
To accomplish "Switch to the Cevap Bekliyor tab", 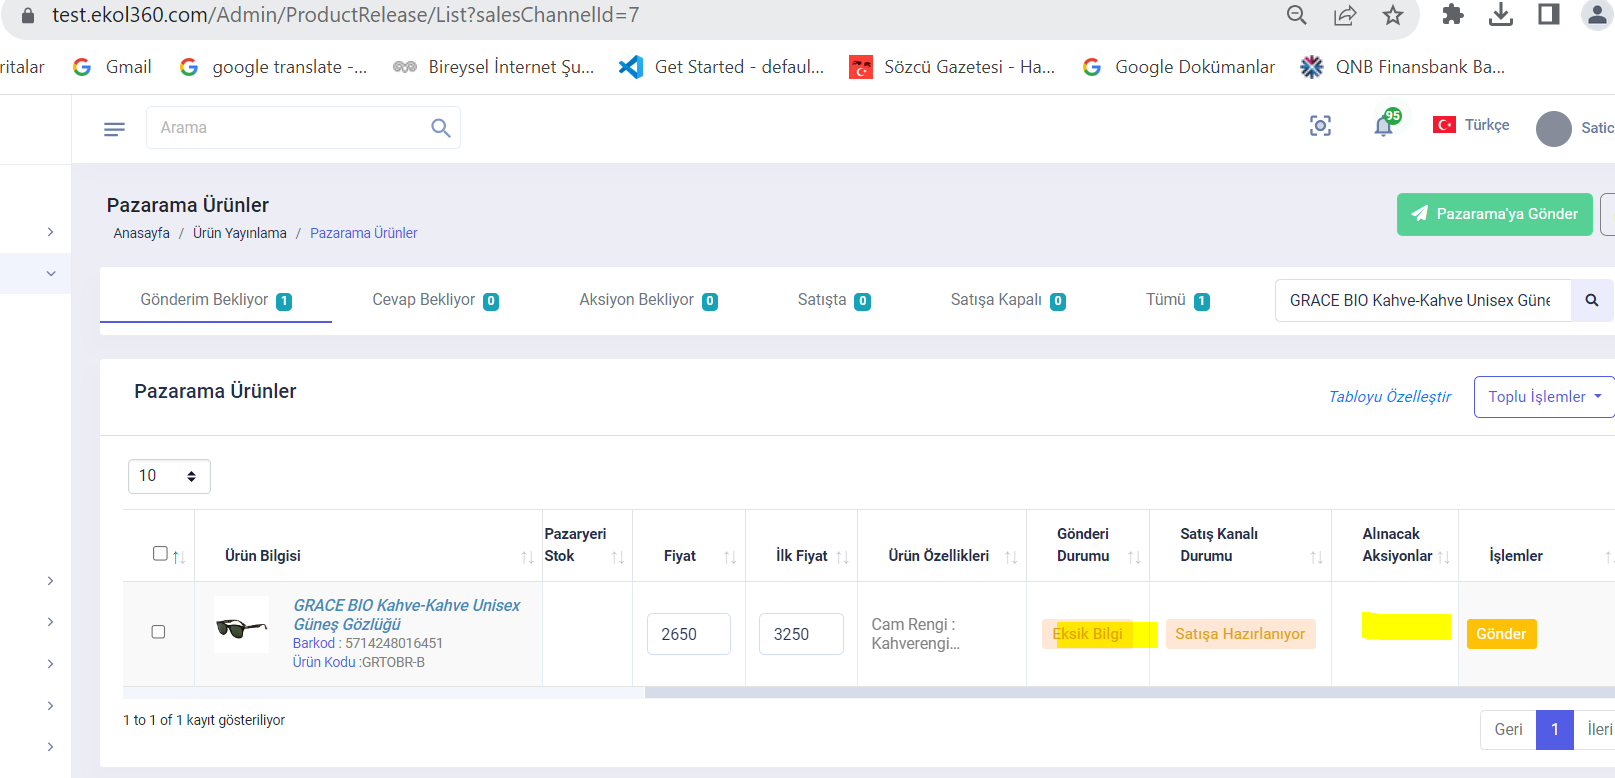I will coord(435,300).
